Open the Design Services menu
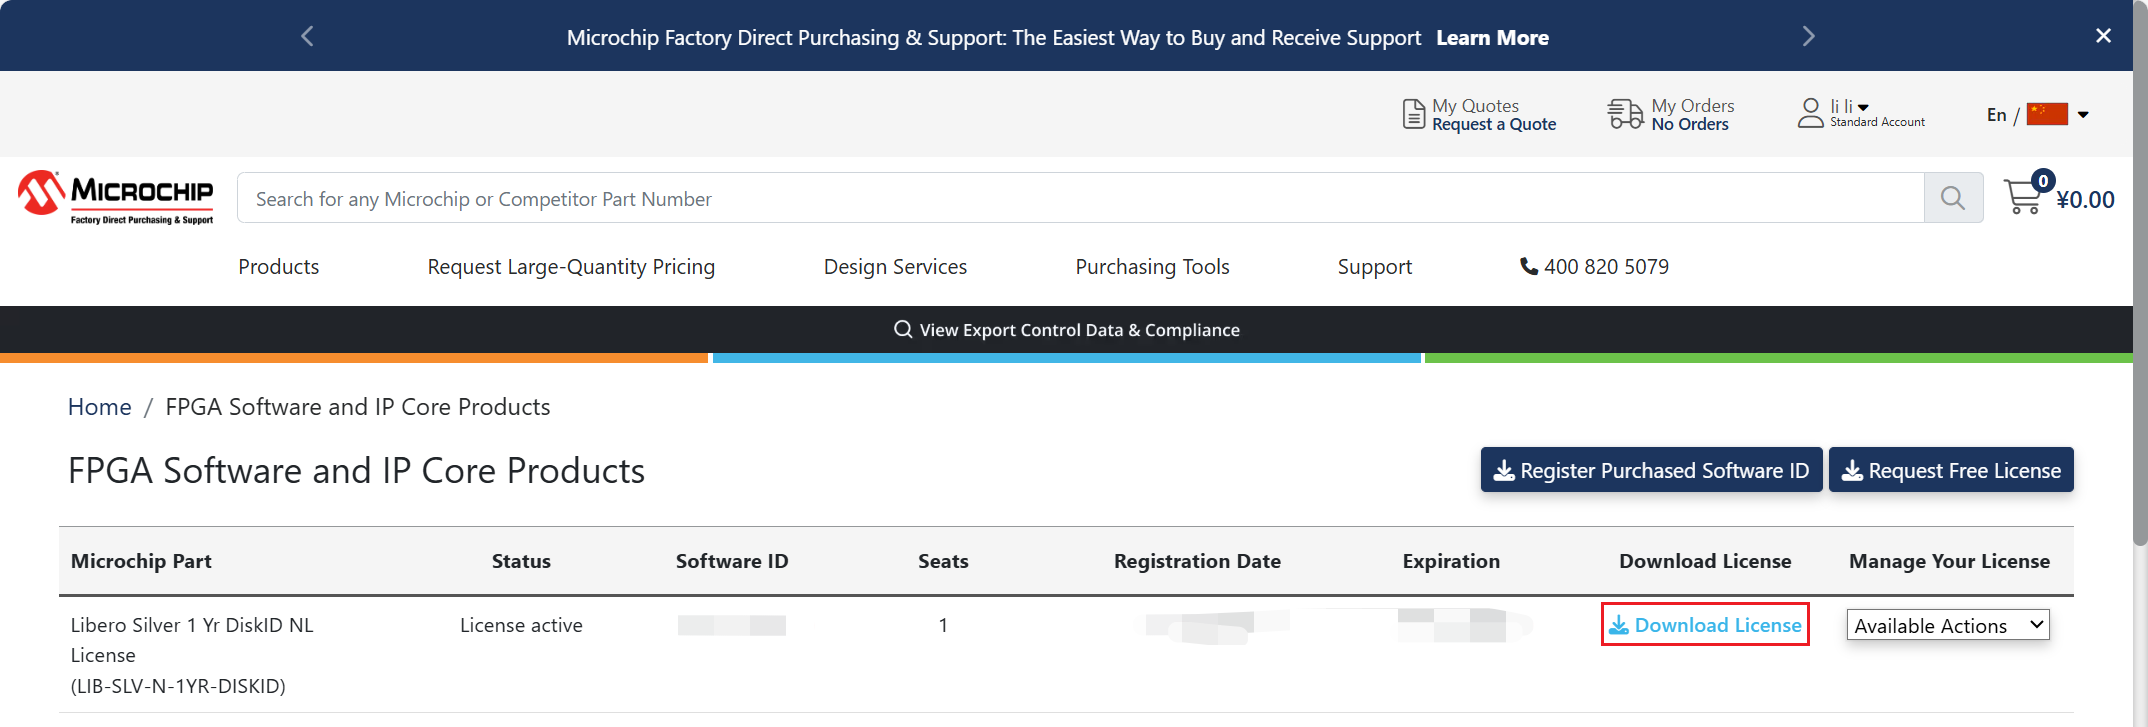The height and width of the screenshot is (727, 2148). click(895, 267)
